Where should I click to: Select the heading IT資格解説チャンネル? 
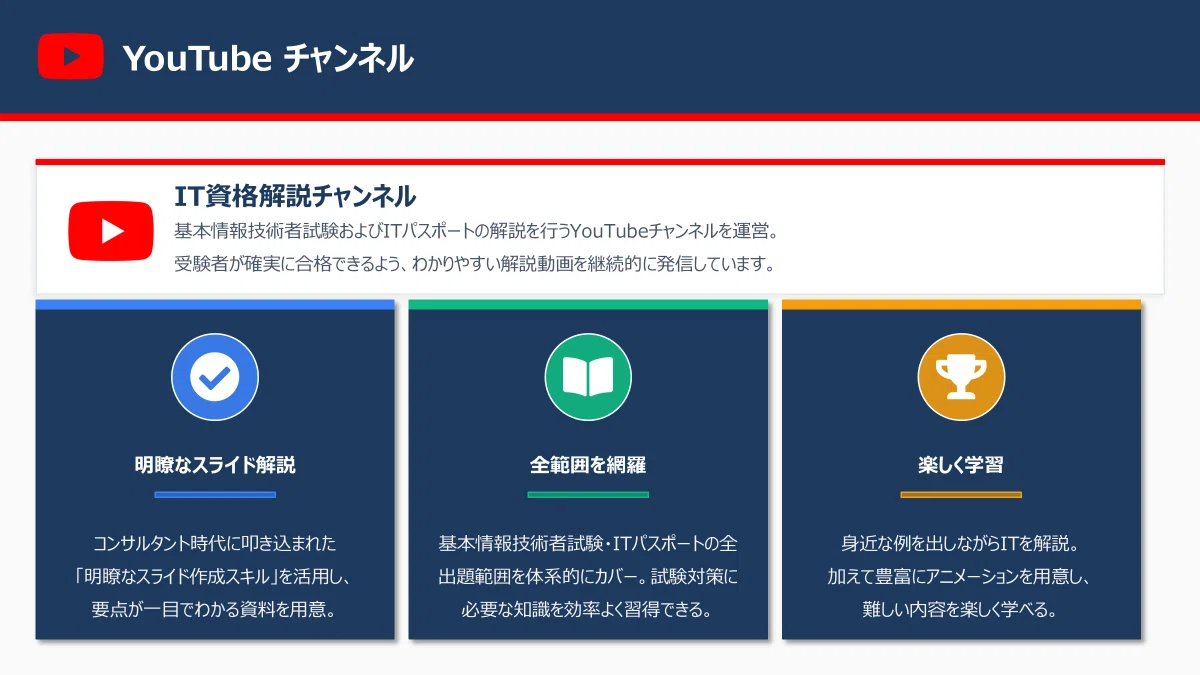(x=295, y=196)
